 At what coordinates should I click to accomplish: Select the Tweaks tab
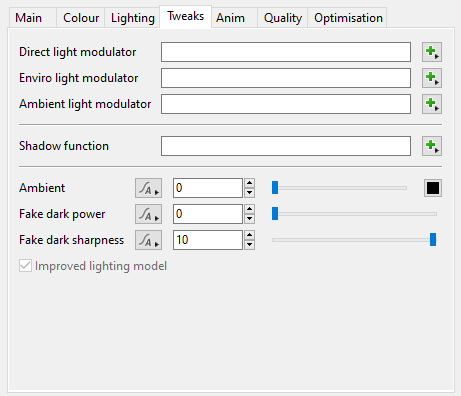(186, 16)
